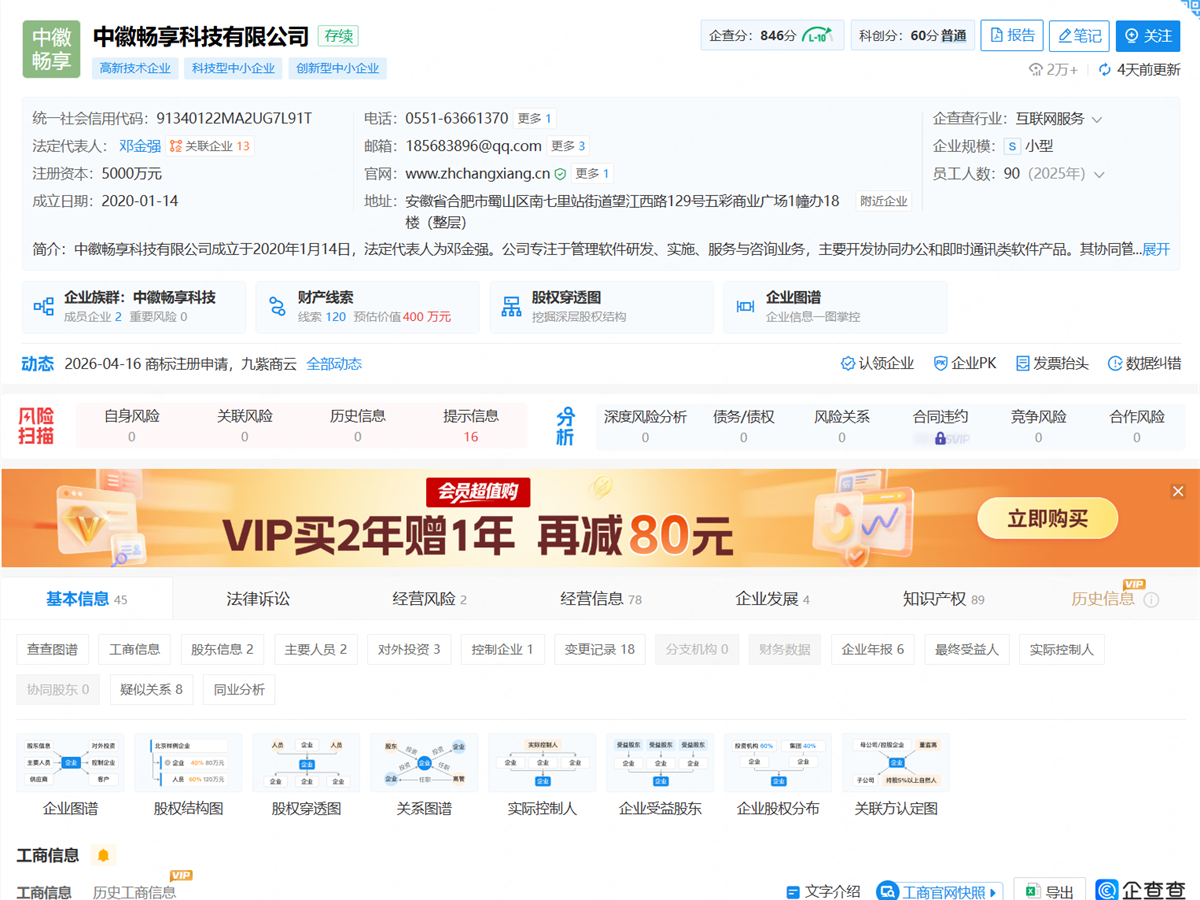Open the 历史信息 VIP tab
This screenshot has height=900, width=1200.
click(1103, 599)
